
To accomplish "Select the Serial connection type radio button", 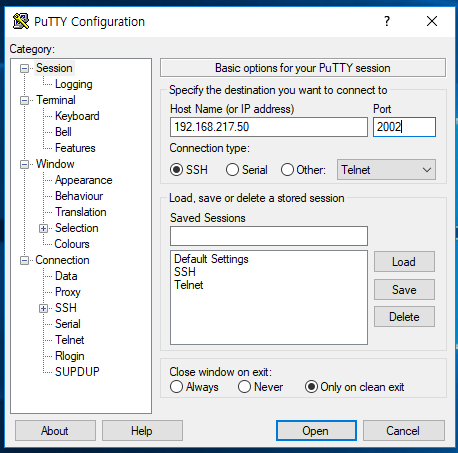I will 232,170.
